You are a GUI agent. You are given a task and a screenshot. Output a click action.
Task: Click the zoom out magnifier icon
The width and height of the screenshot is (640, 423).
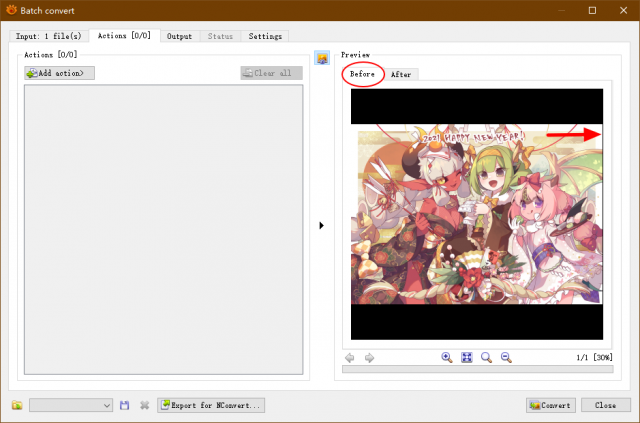tap(506, 358)
